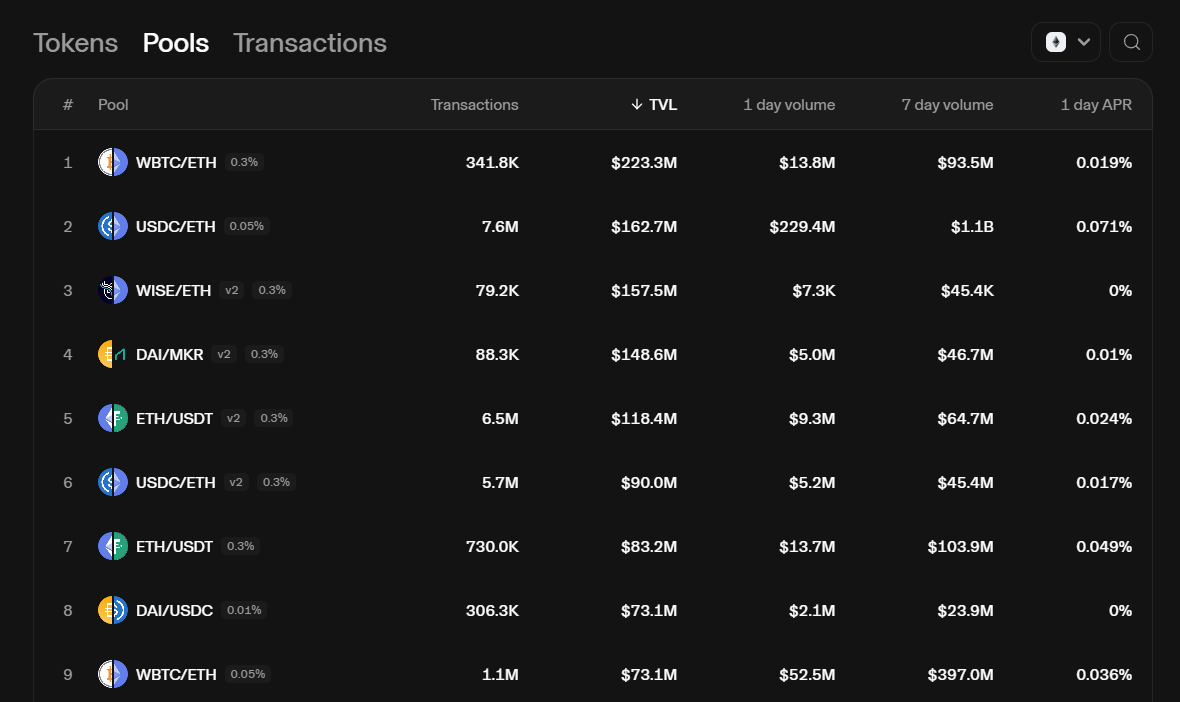Image resolution: width=1180 pixels, height=702 pixels.
Task: Click the Ethereum logo in network selector
Action: pyautogui.click(x=1055, y=42)
